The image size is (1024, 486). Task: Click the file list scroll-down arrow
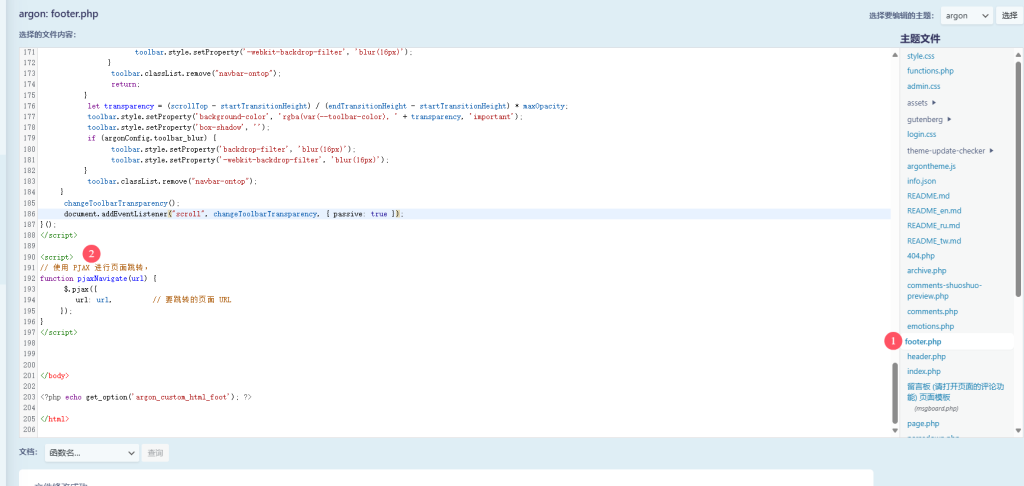(x=1018, y=430)
